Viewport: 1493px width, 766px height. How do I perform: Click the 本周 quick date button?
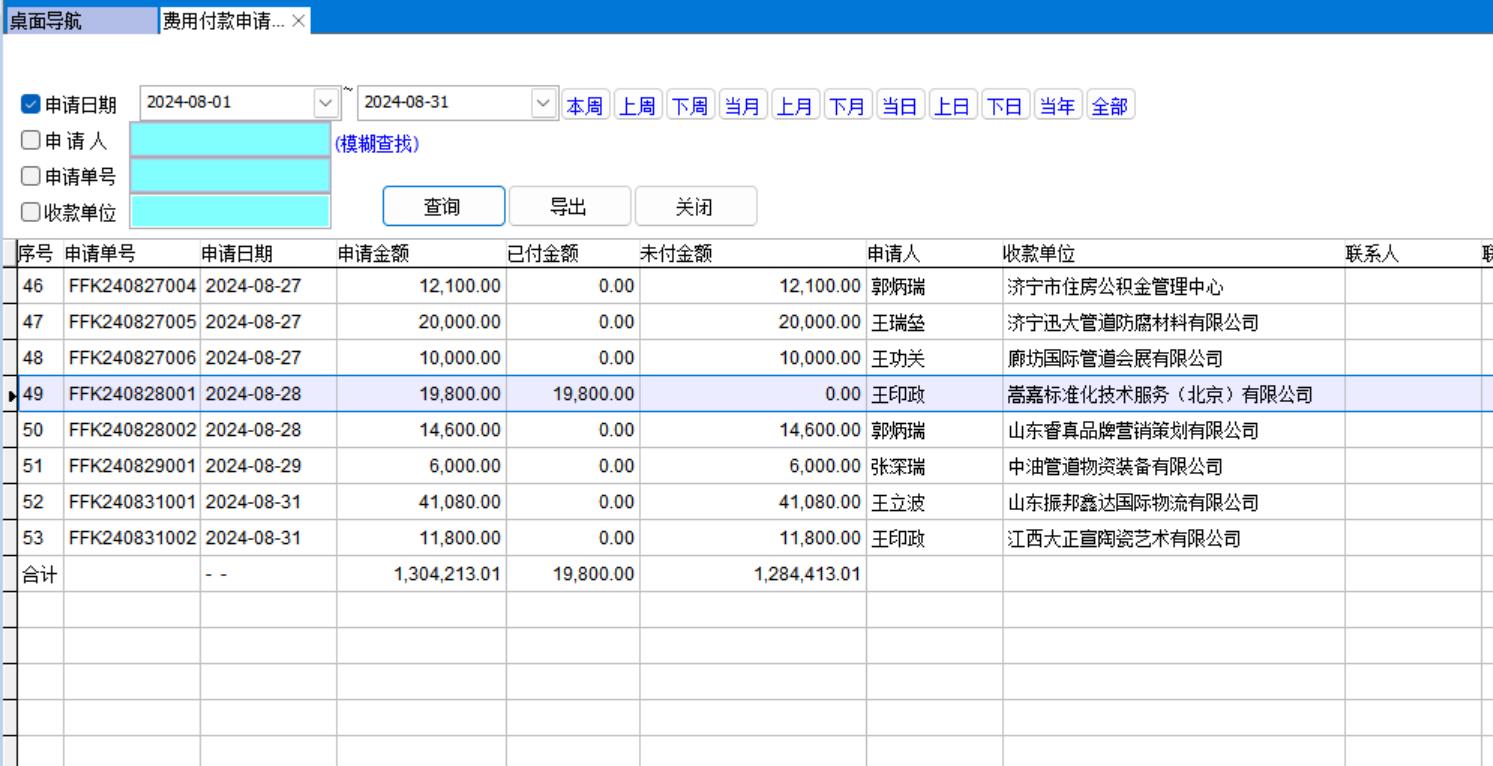point(586,105)
